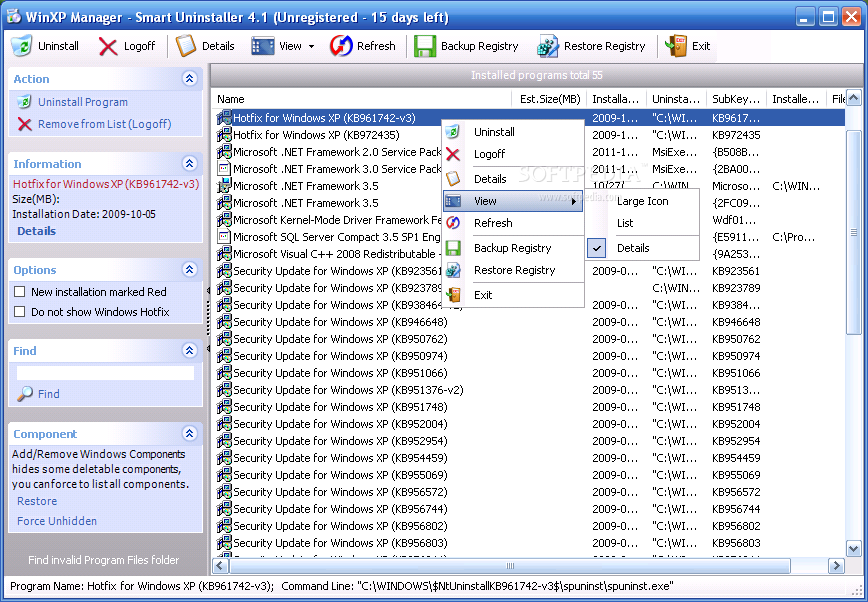Click the Backup Registry icon in context menu
This screenshot has width=868, height=602.
tap(453, 248)
